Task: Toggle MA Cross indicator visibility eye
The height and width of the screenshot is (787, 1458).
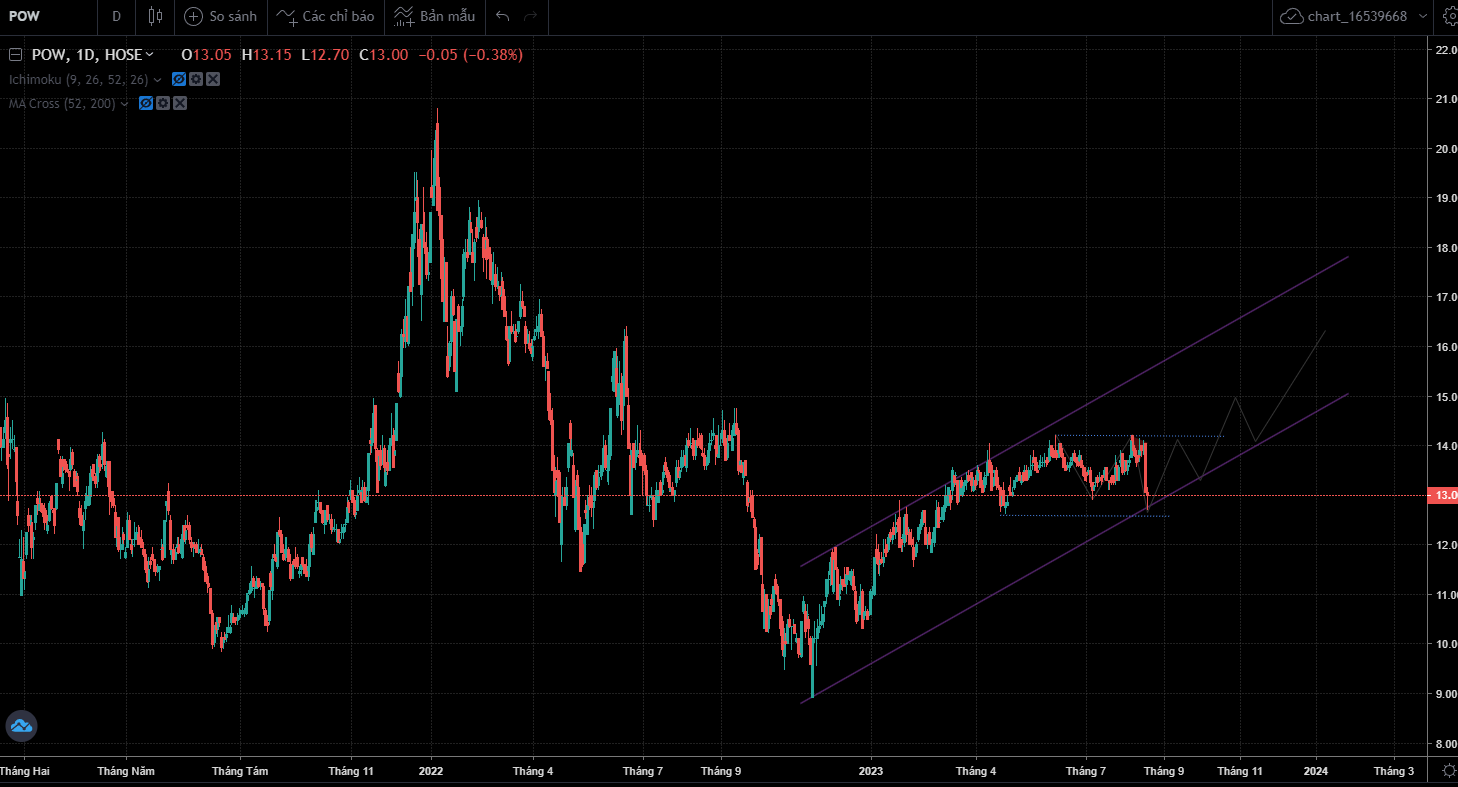Action: 146,103
